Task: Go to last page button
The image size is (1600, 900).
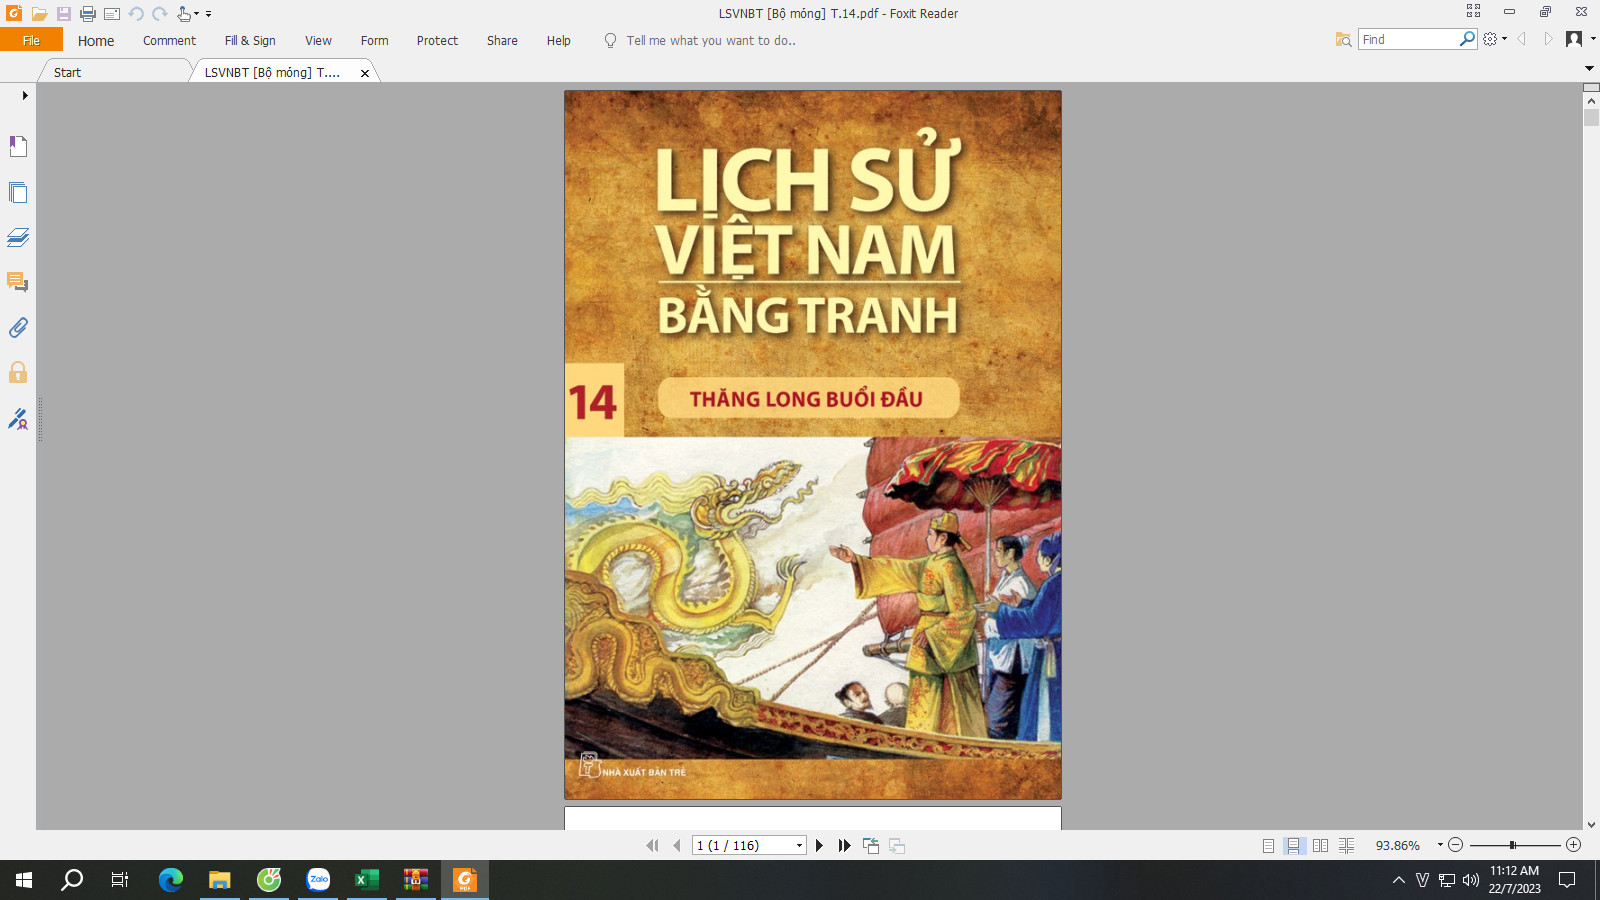Action: pos(844,846)
